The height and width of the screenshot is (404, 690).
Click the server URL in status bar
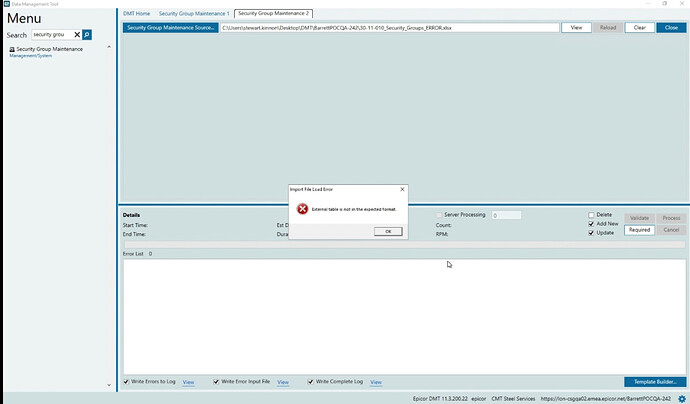[606, 399]
